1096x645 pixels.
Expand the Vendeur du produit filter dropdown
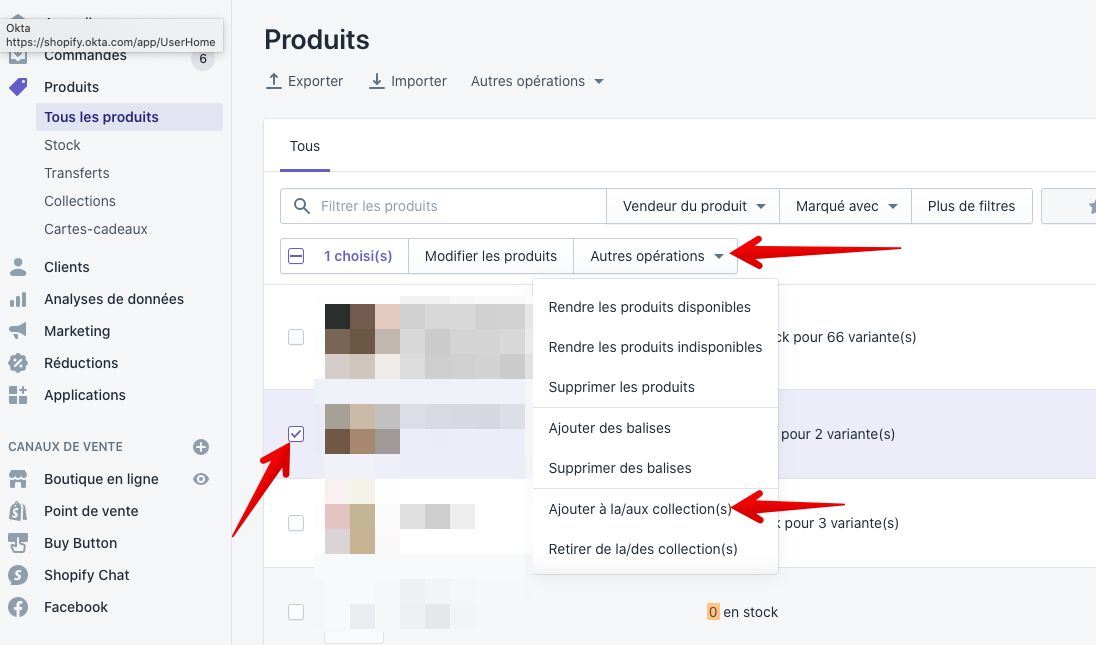click(693, 206)
